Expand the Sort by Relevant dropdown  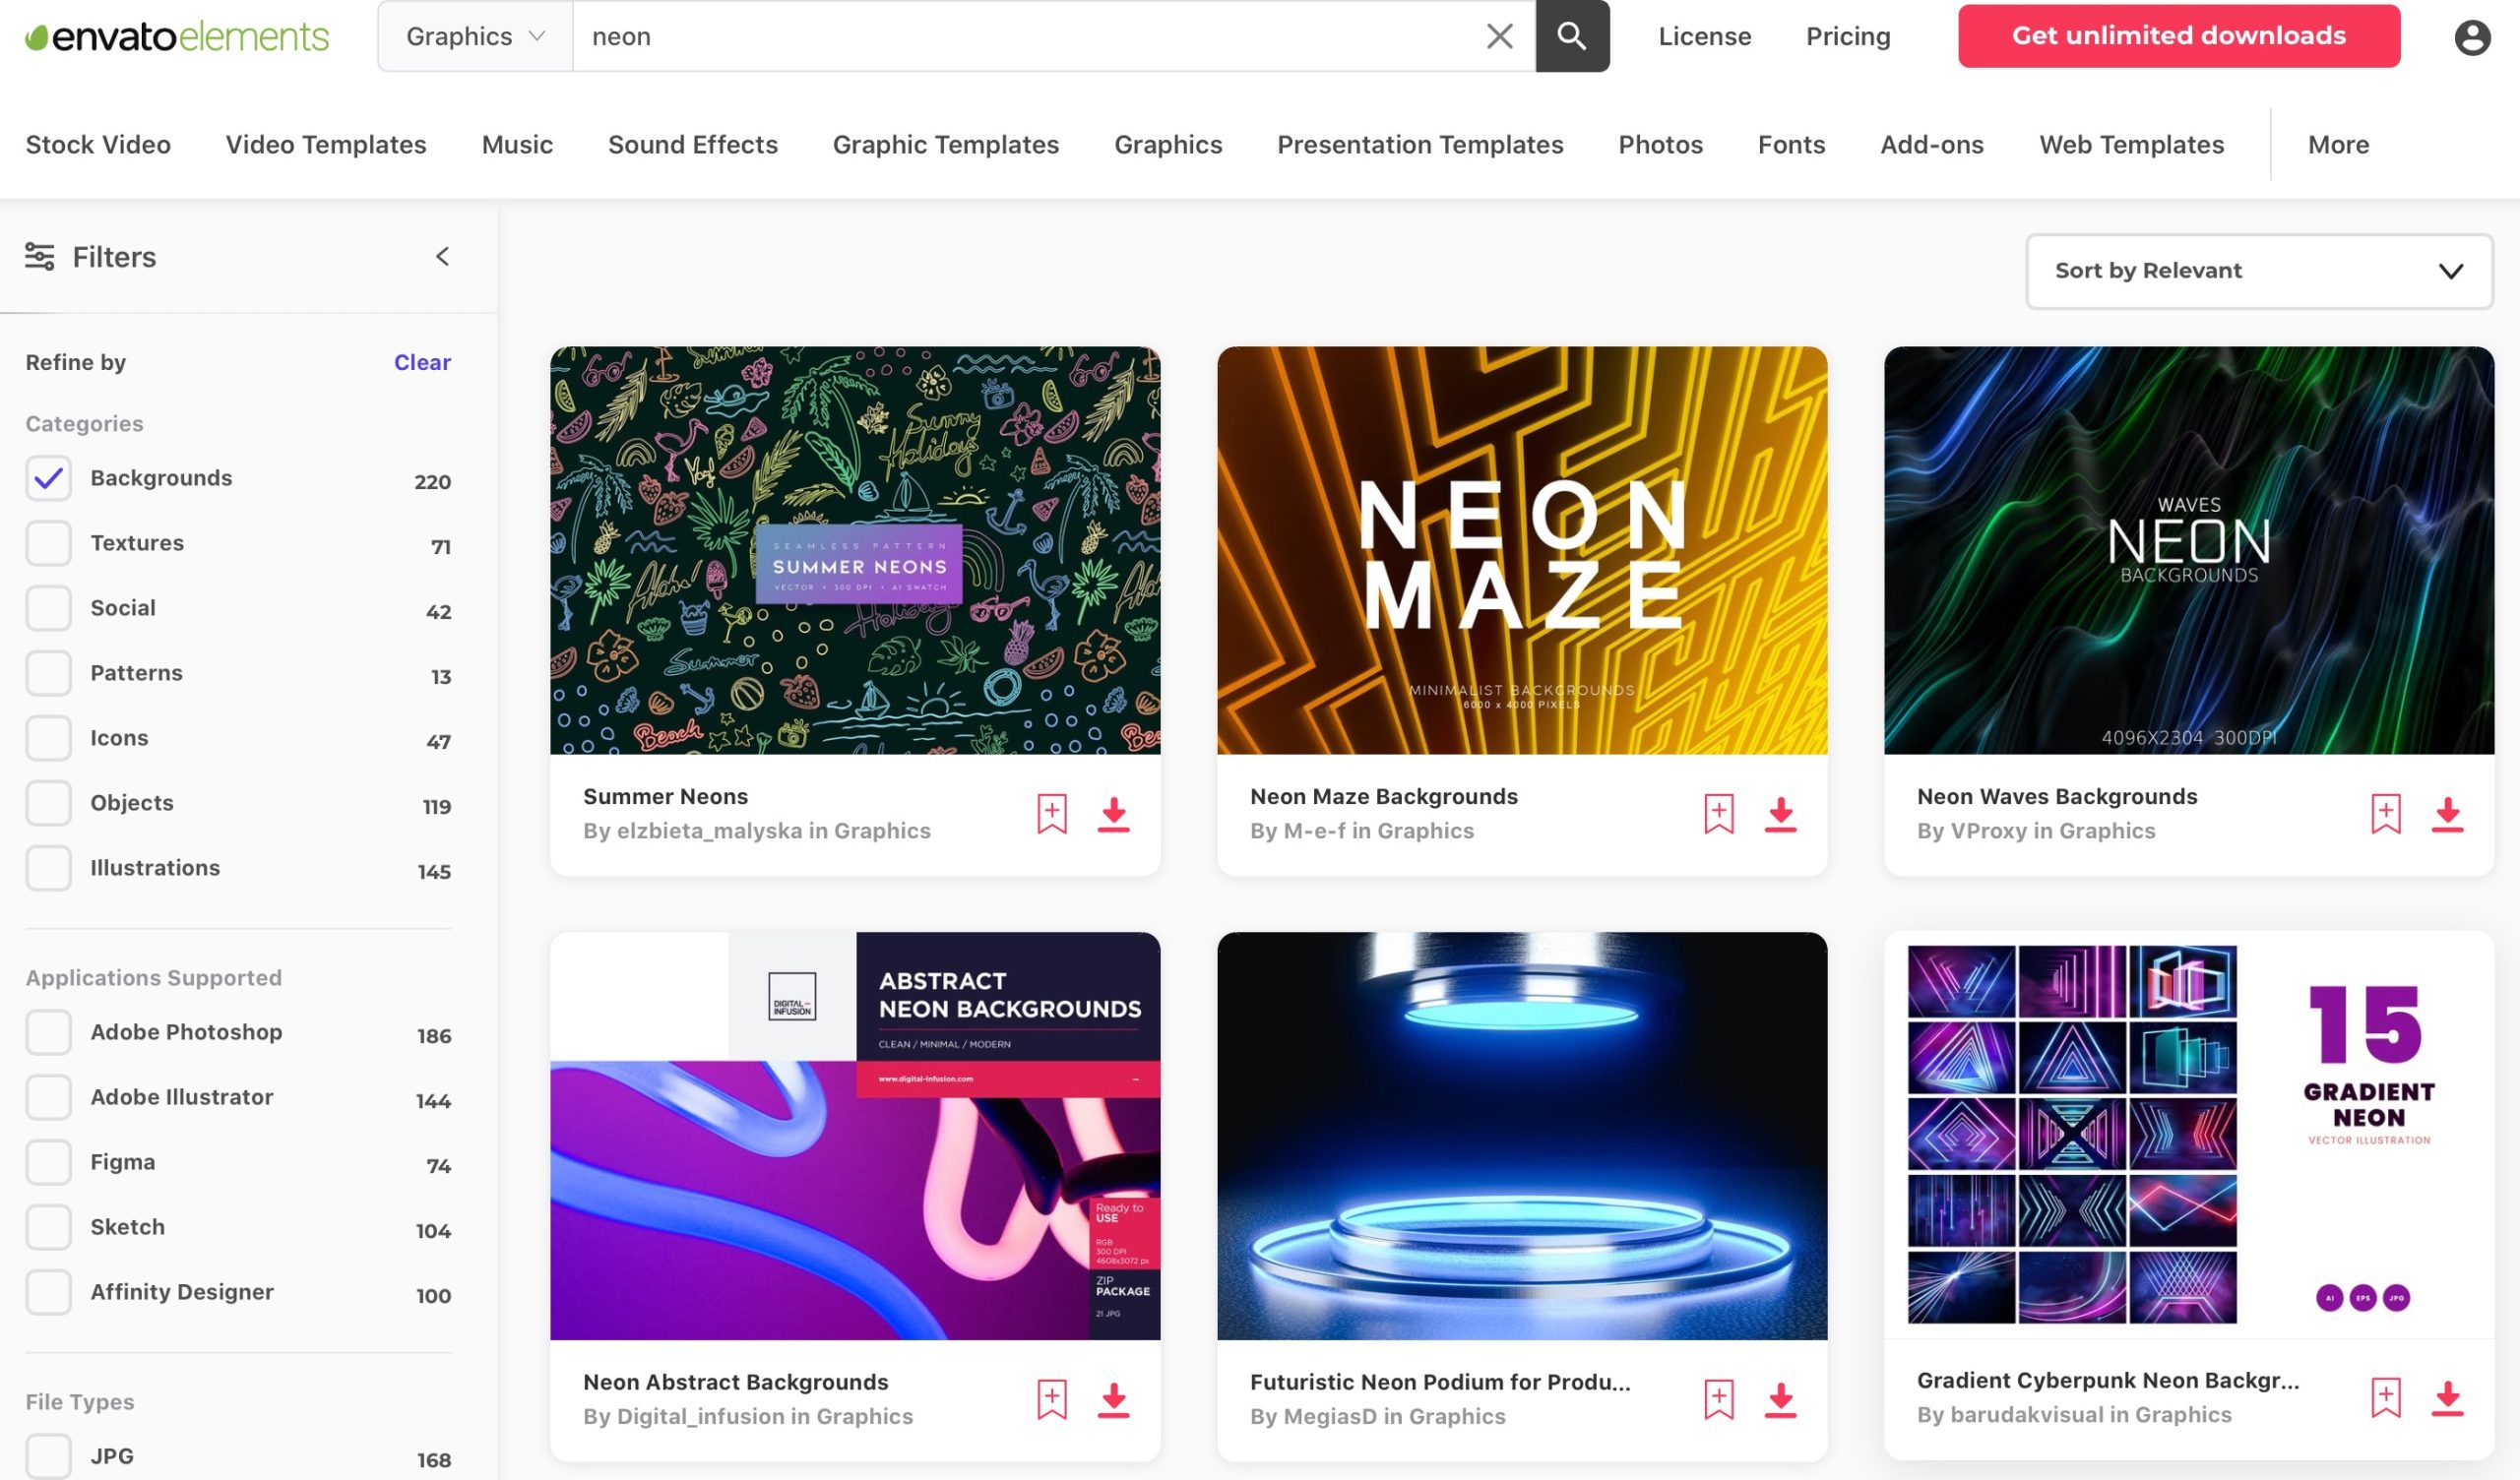(2258, 271)
